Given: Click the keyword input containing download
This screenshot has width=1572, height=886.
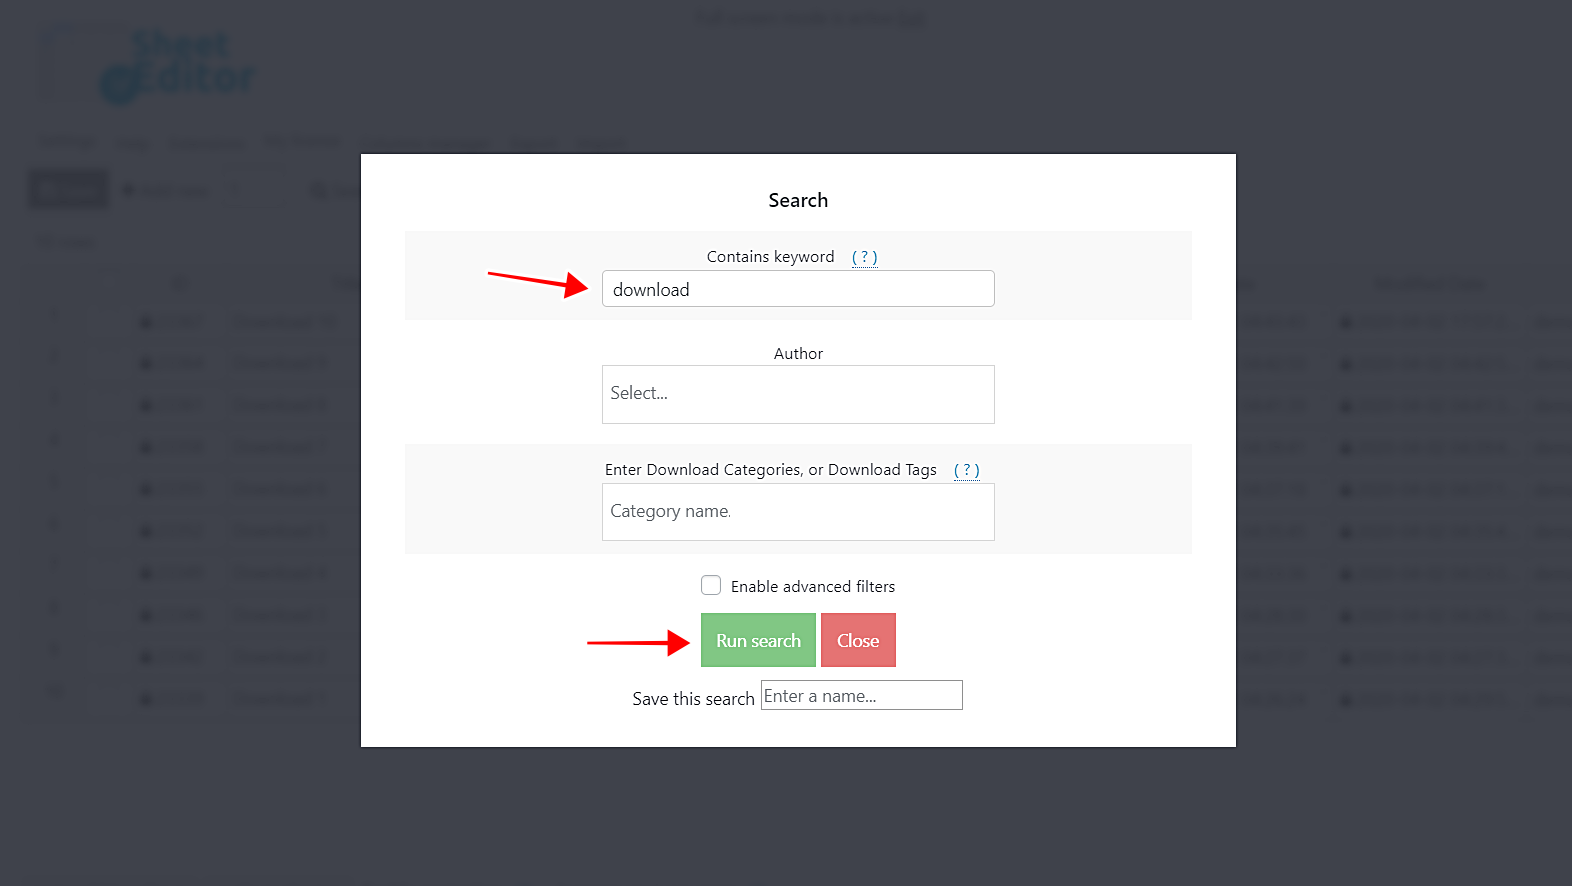Looking at the screenshot, I should point(797,289).
